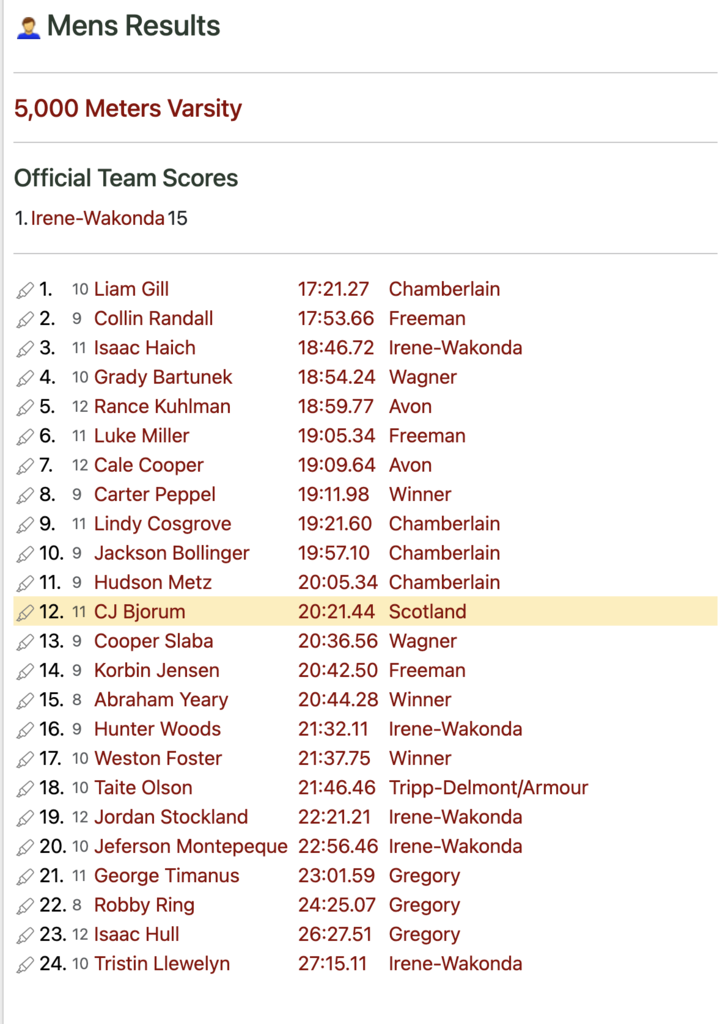The height and width of the screenshot is (1024, 720).
Task: Click the edit pencil next to Jeferson Montepeque
Action: tap(25, 847)
